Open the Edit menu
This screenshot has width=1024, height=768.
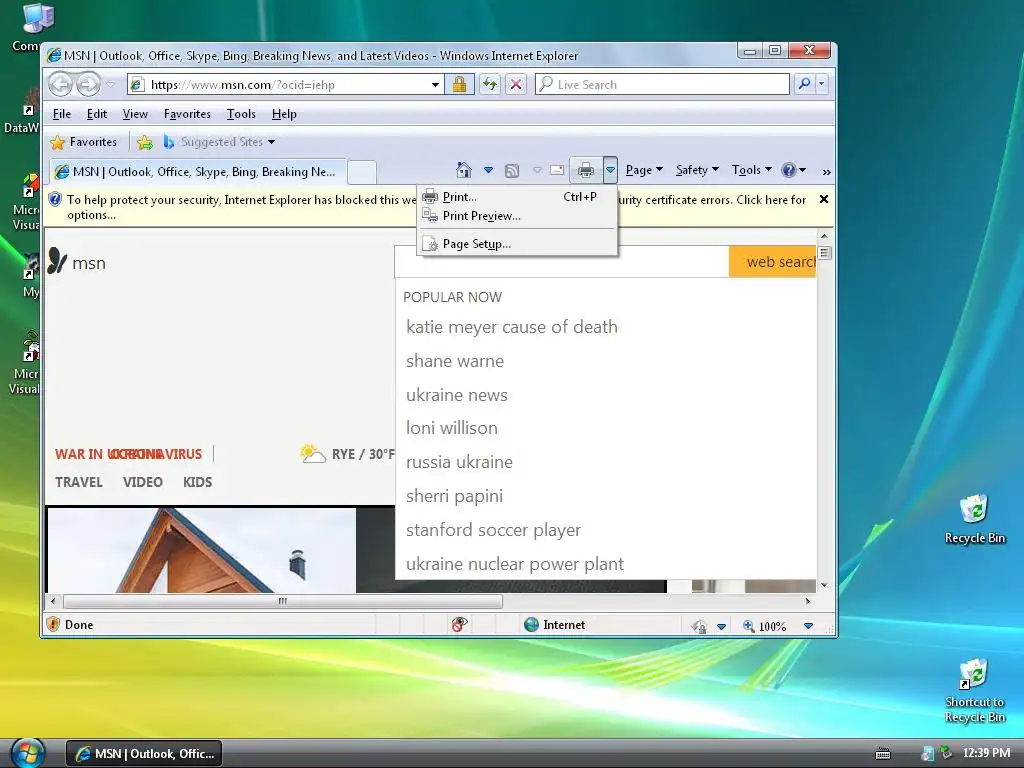(x=97, y=114)
